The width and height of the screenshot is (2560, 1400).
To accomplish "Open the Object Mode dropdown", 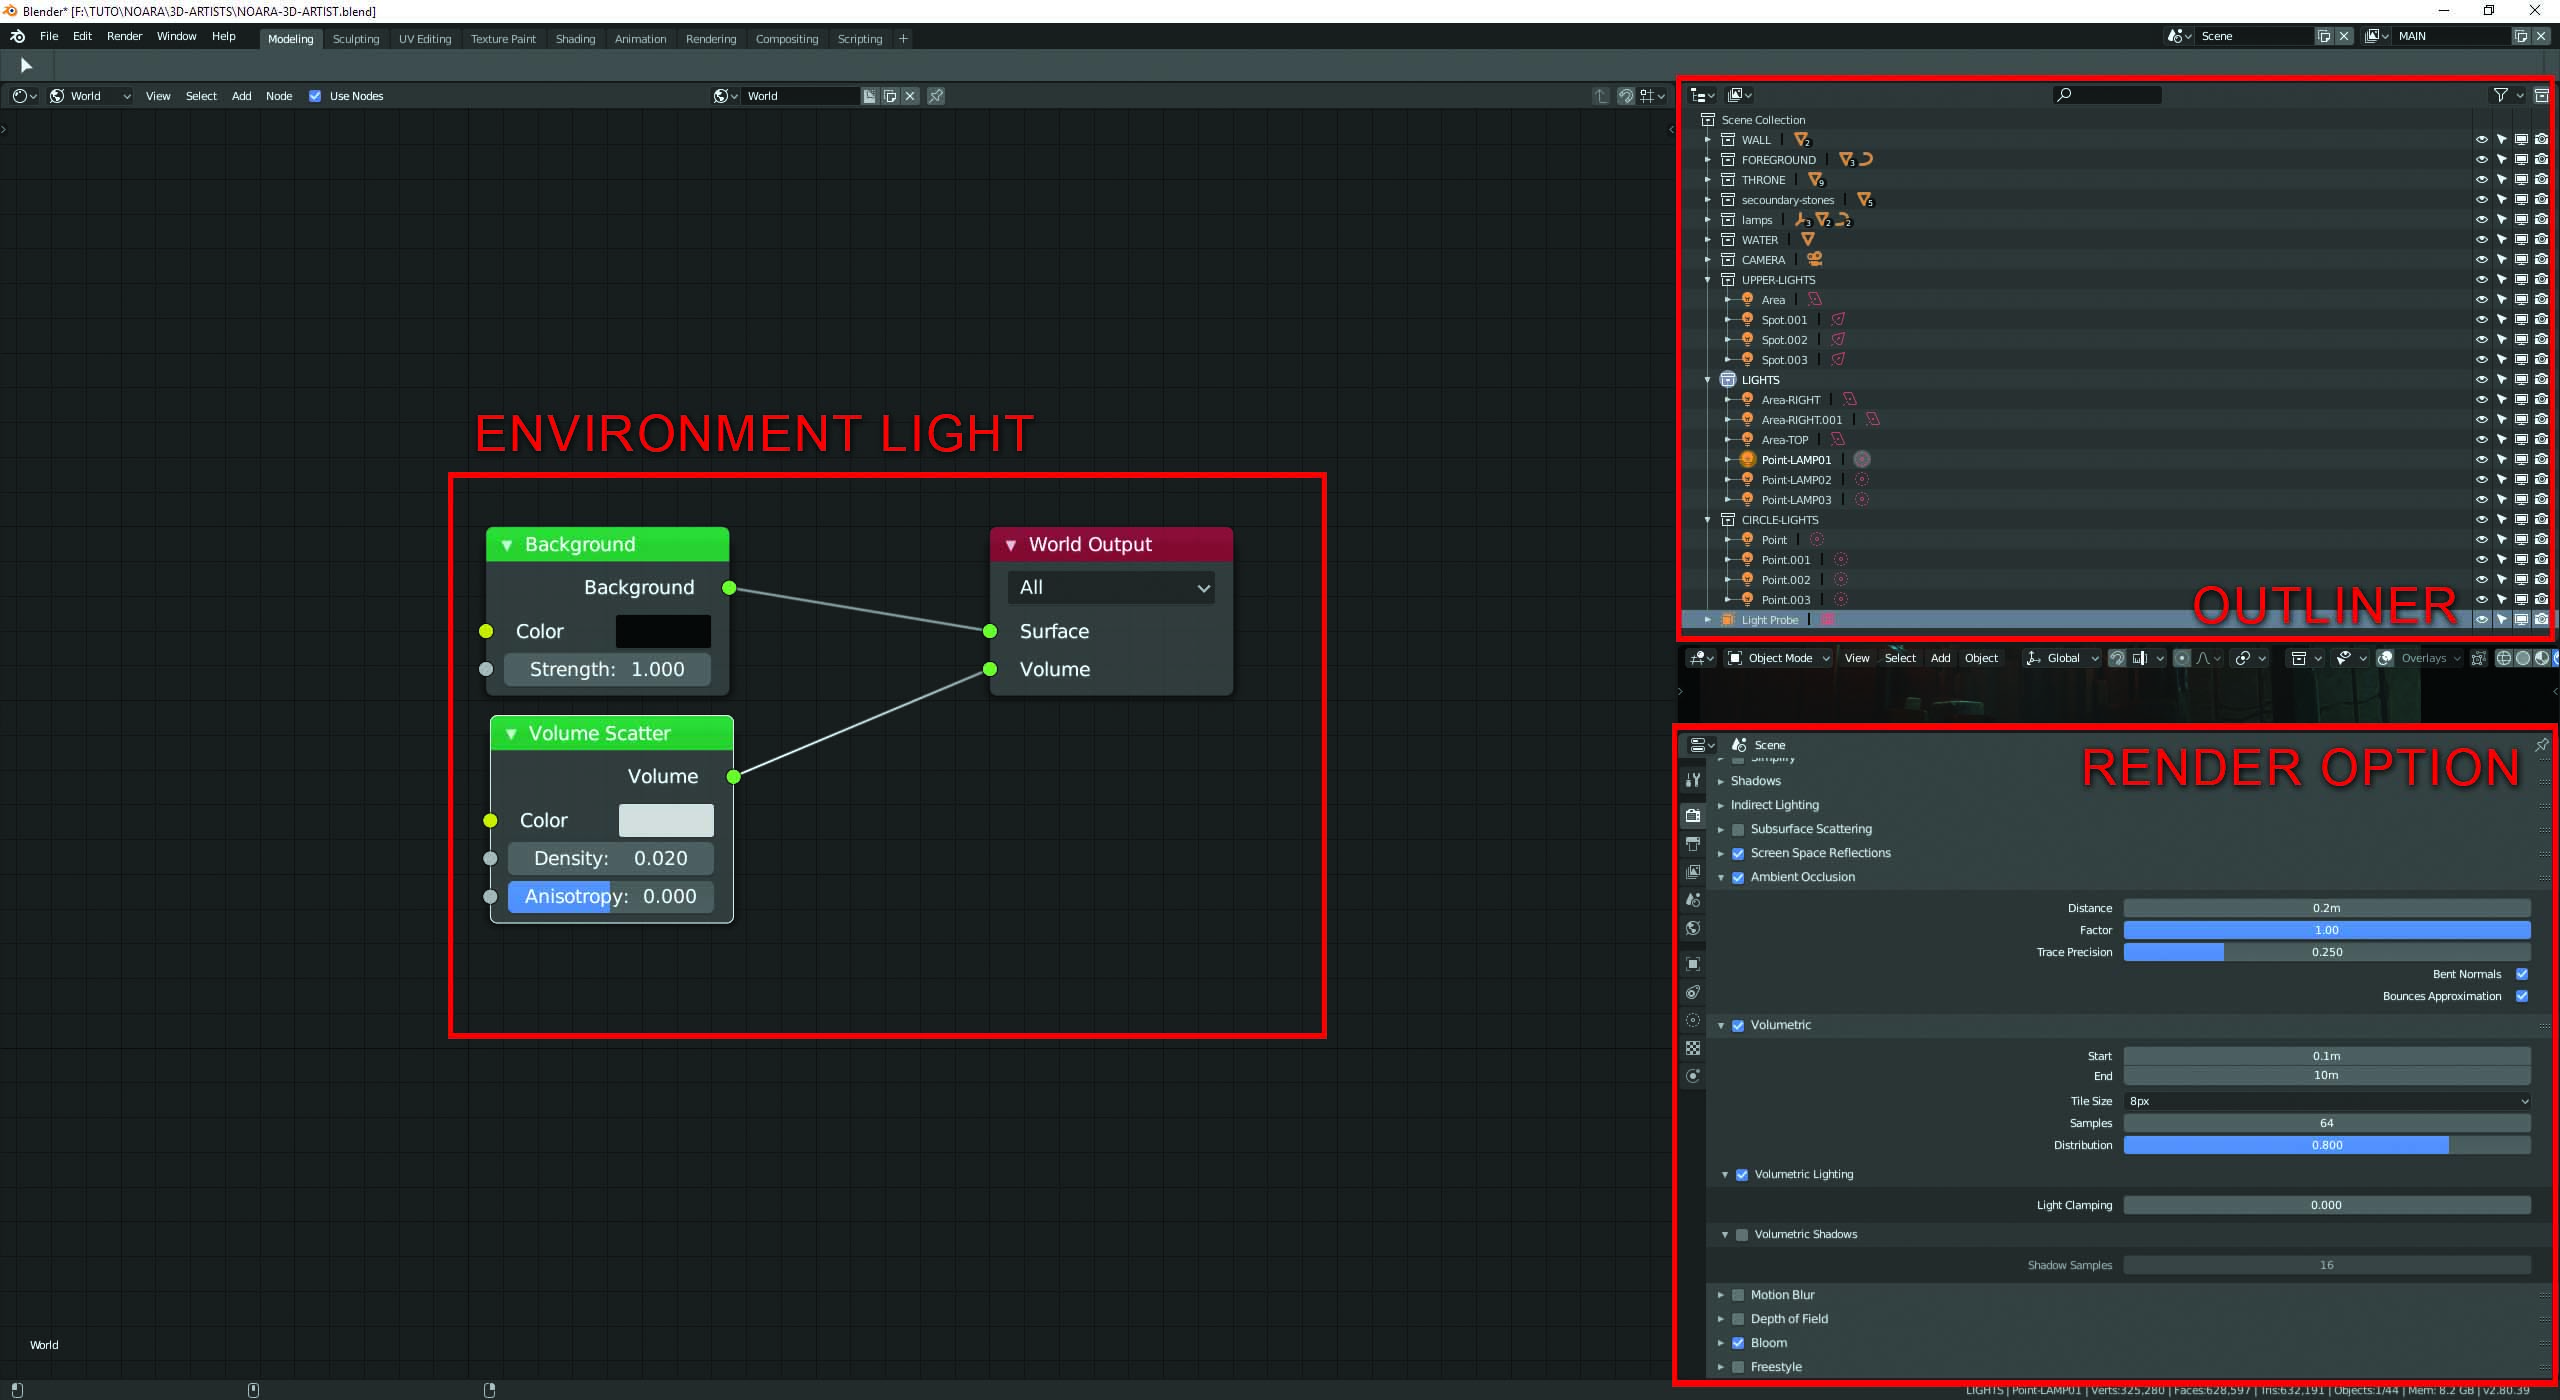I will (x=1779, y=658).
